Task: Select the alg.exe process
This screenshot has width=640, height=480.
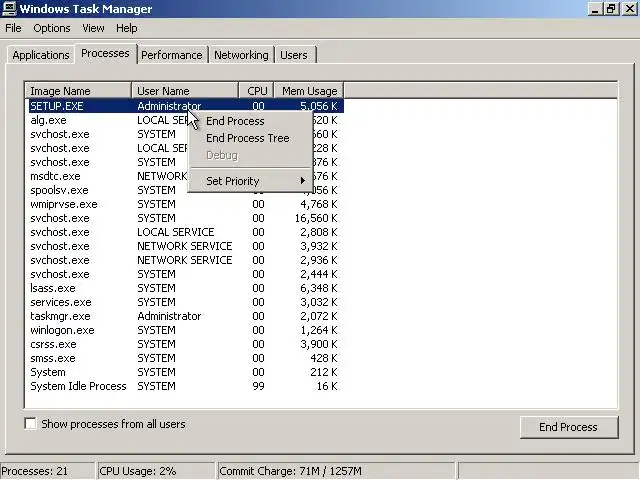Action: [x=48, y=120]
